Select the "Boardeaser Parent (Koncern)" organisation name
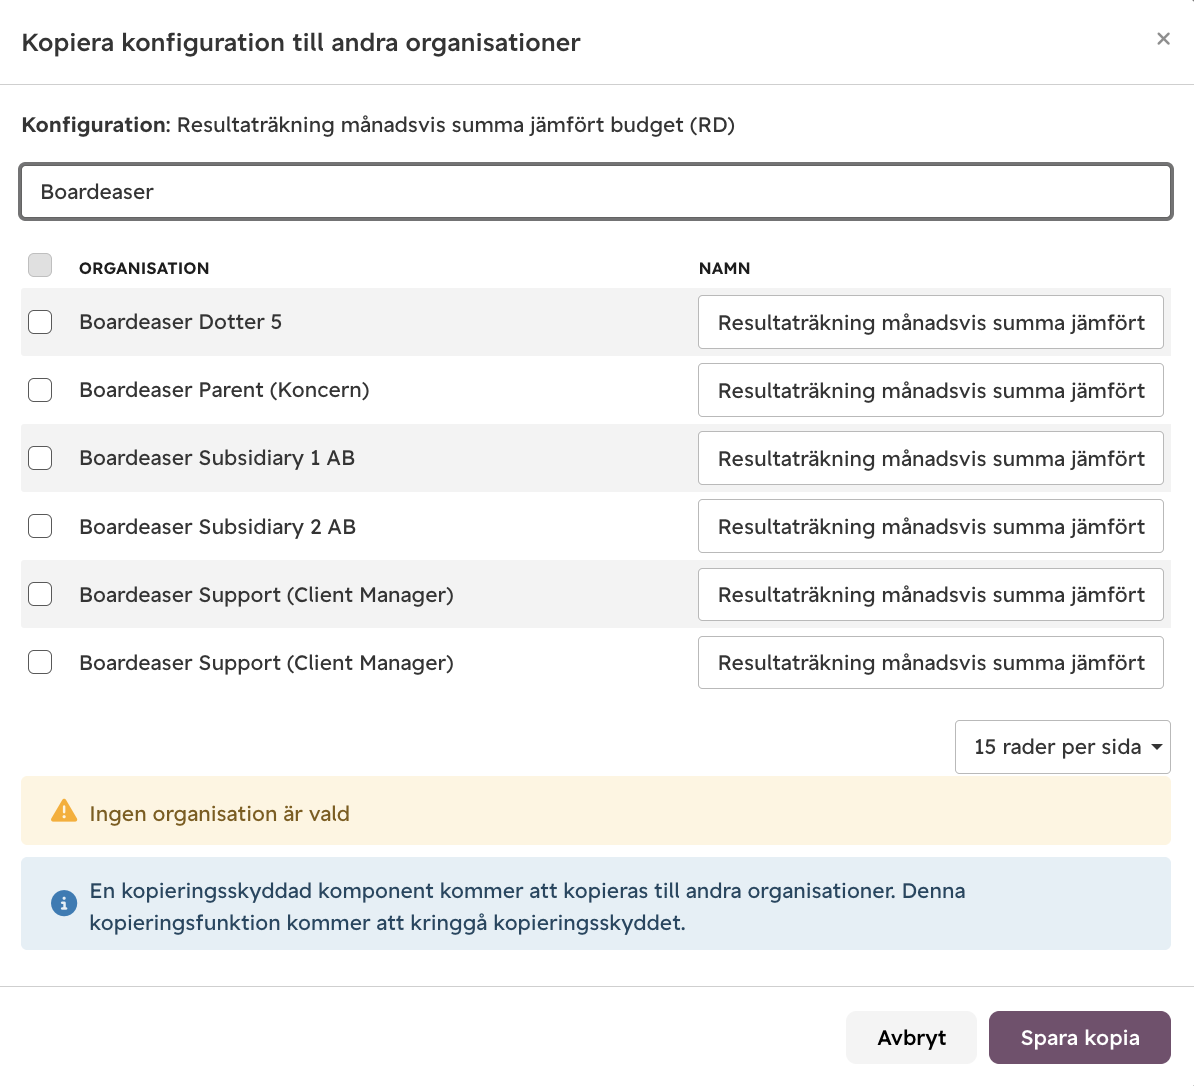1194x1086 pixels. [225, 390]
